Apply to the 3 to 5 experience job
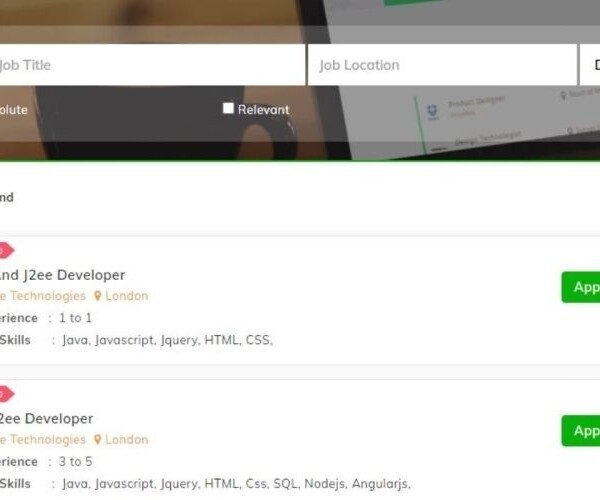 581,431
